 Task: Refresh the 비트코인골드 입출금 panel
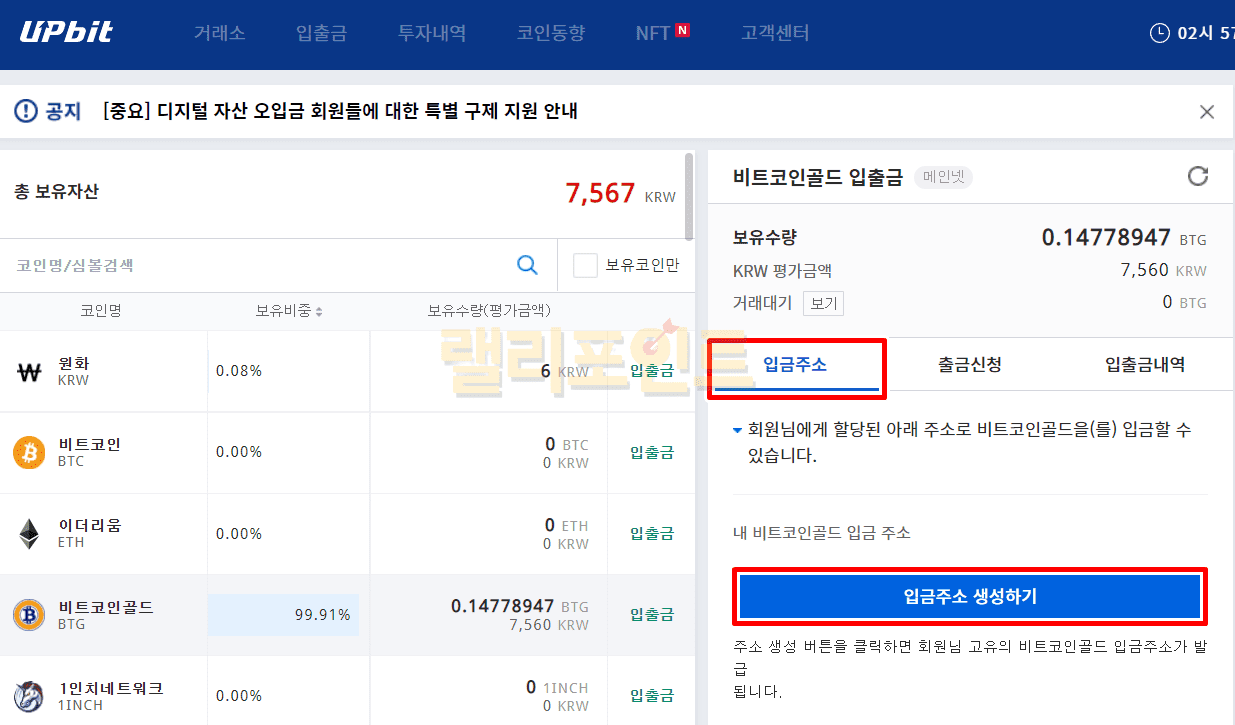click(1197, 177)
